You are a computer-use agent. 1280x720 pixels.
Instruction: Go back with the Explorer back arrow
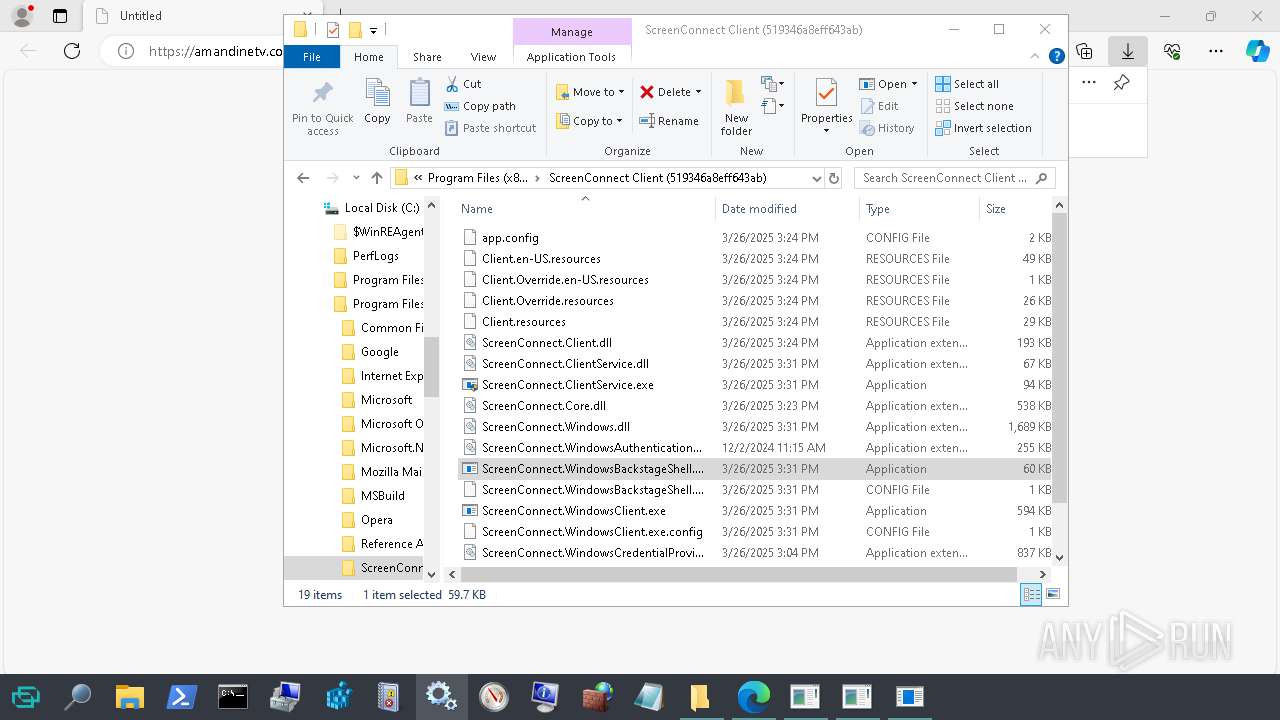pyautogui.click(x=303, y=178)
